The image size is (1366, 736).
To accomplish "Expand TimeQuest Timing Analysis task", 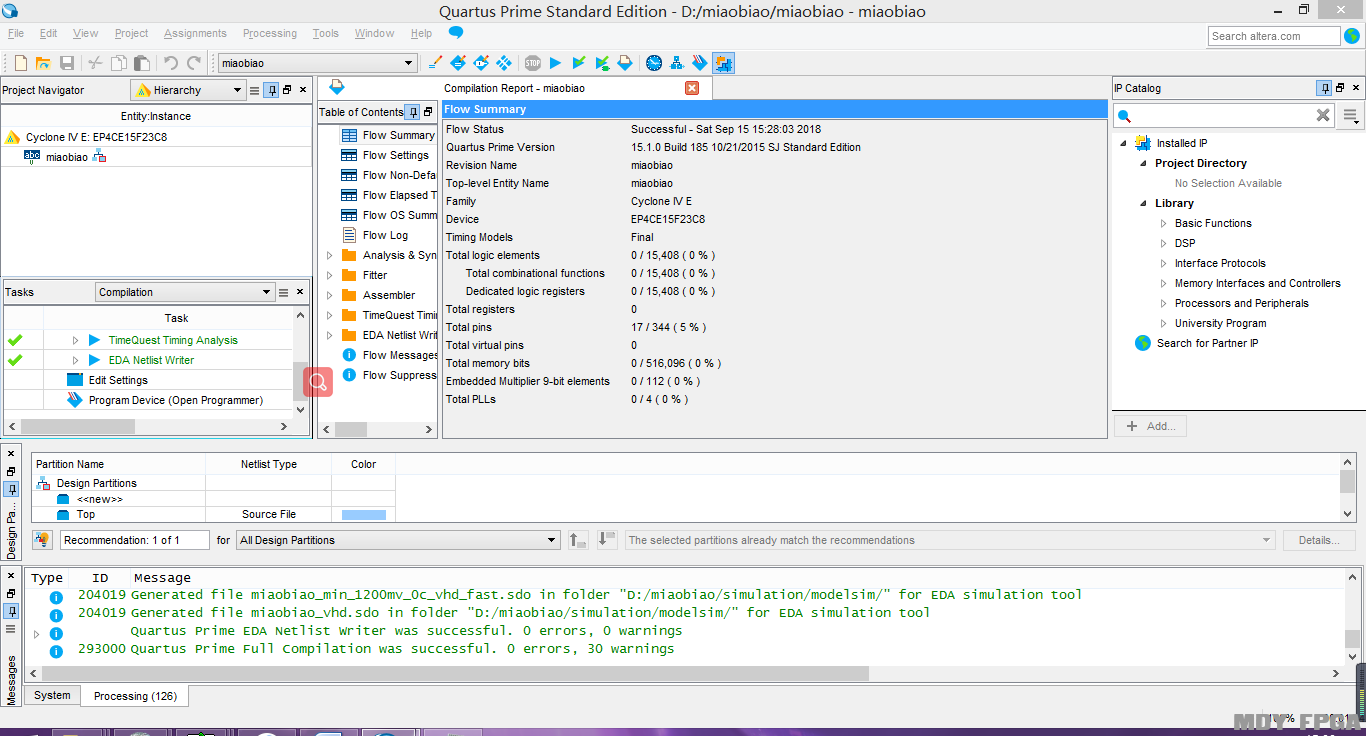I will 75,340.
